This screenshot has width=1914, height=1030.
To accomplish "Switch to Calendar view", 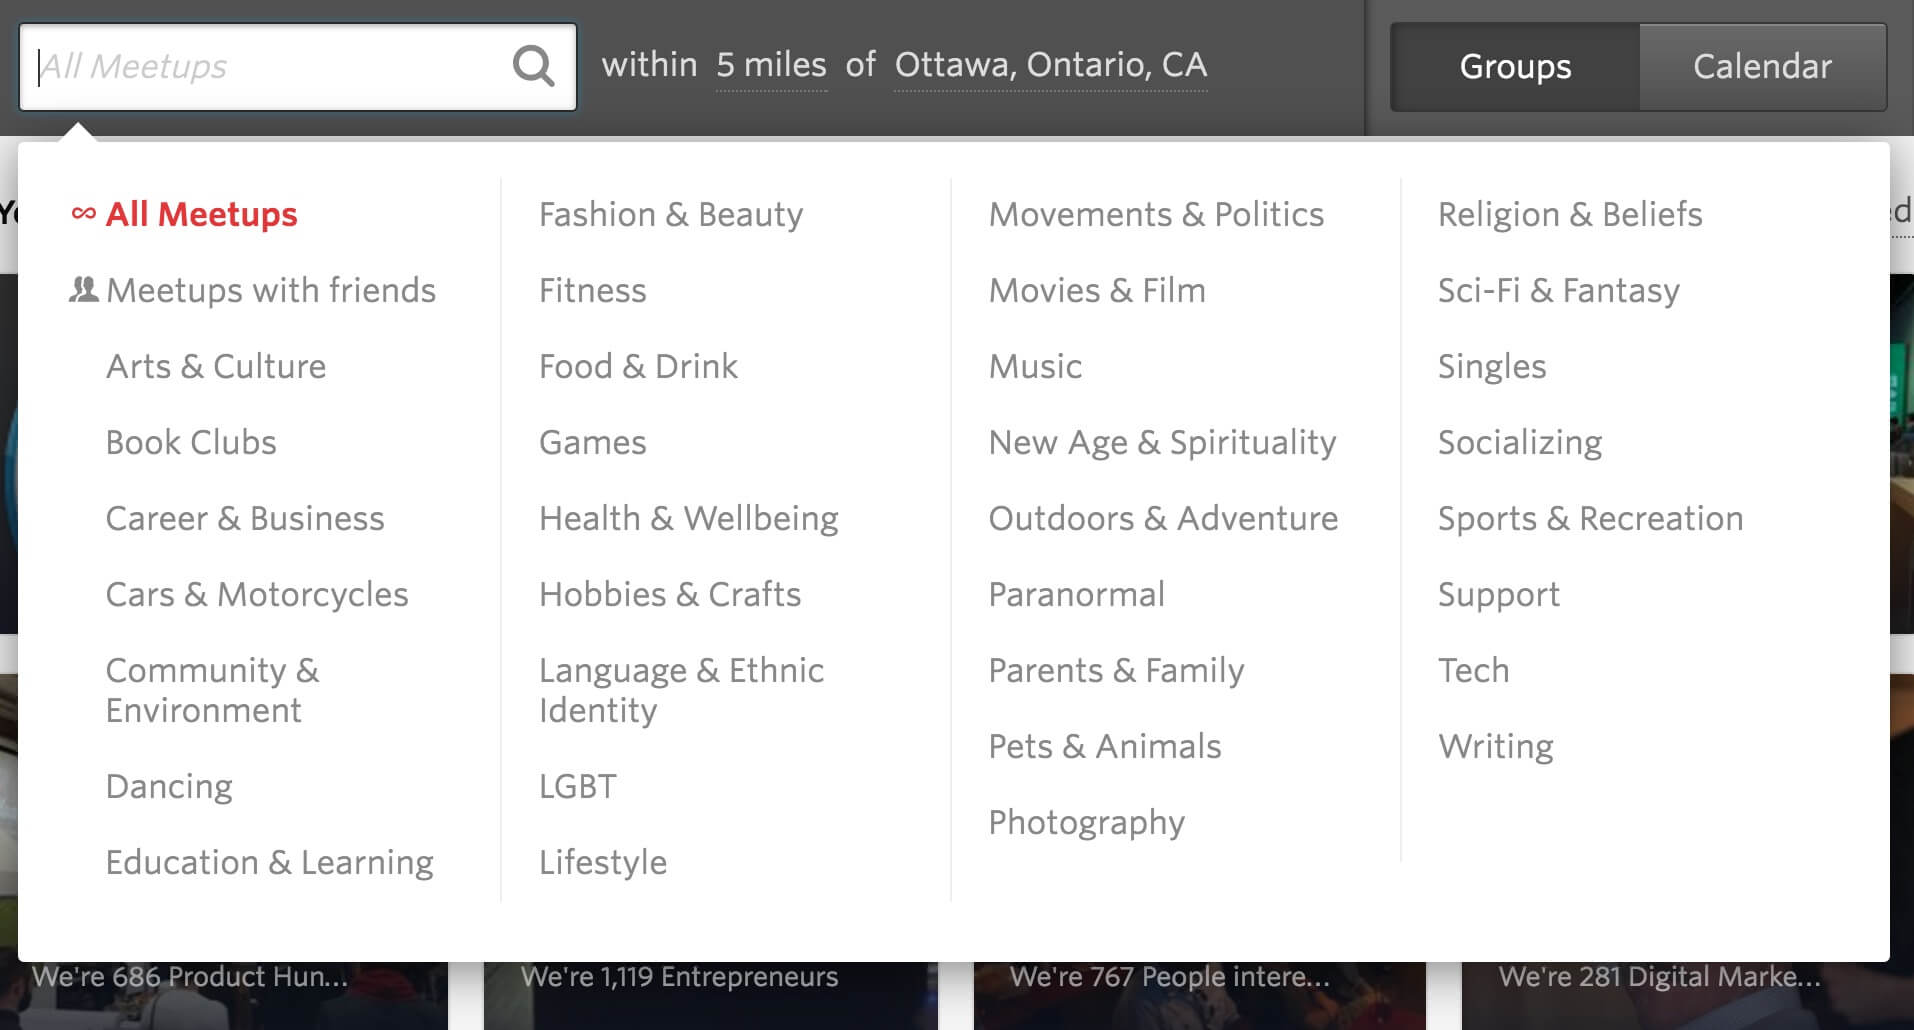I will pyautogui.click(x=1763, y=67).
